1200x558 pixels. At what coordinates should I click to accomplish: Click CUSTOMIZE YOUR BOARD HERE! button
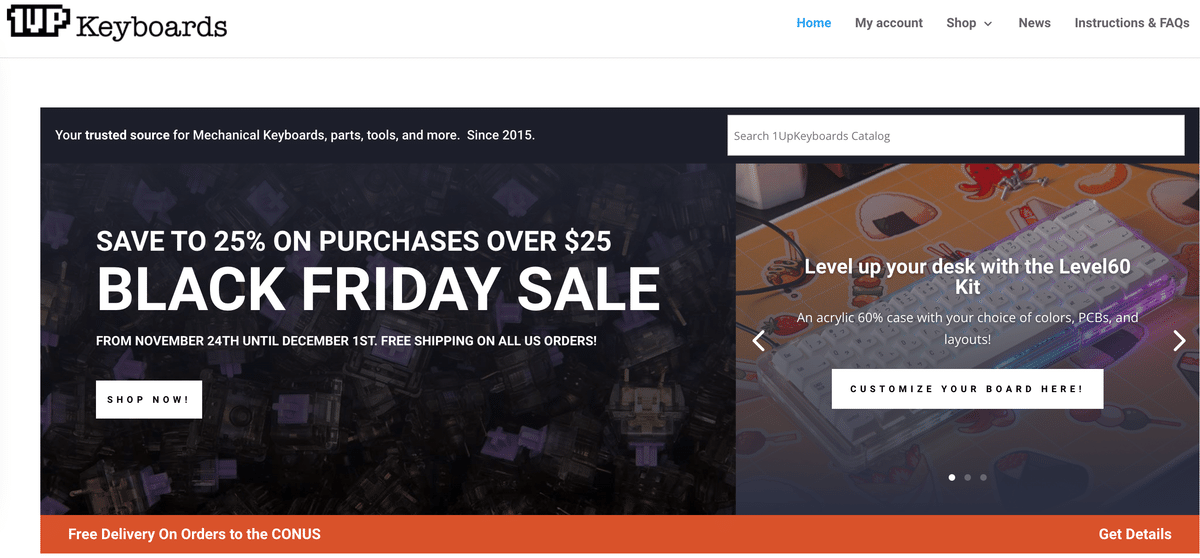(967, 389)
